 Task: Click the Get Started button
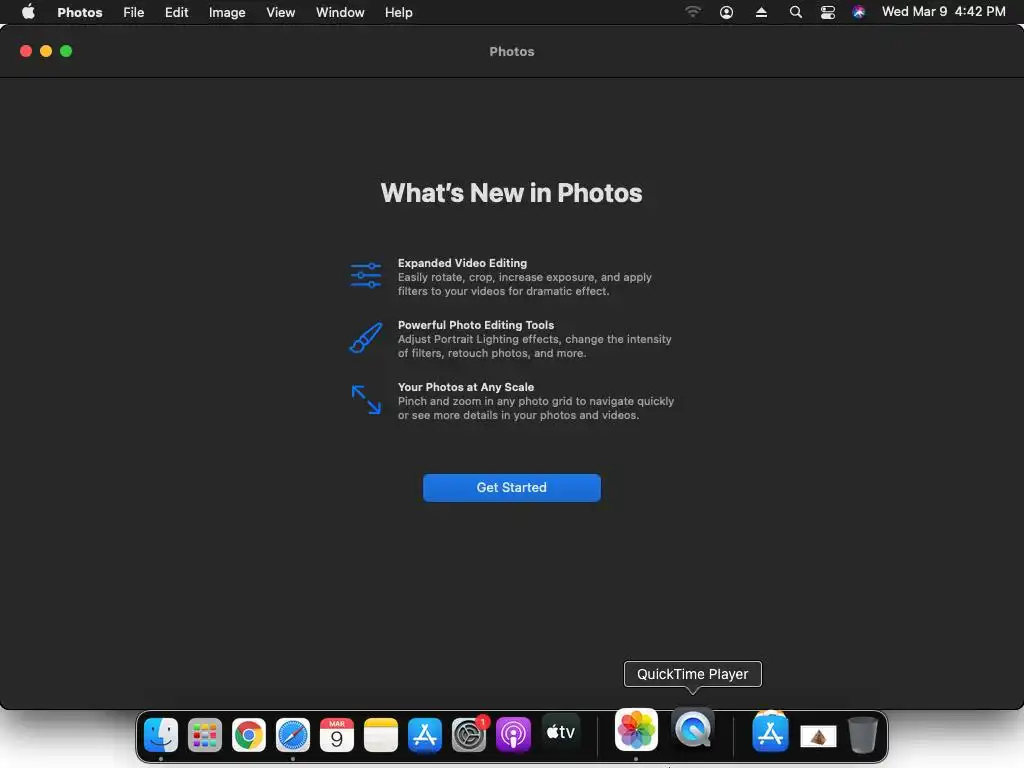[511, 488]
